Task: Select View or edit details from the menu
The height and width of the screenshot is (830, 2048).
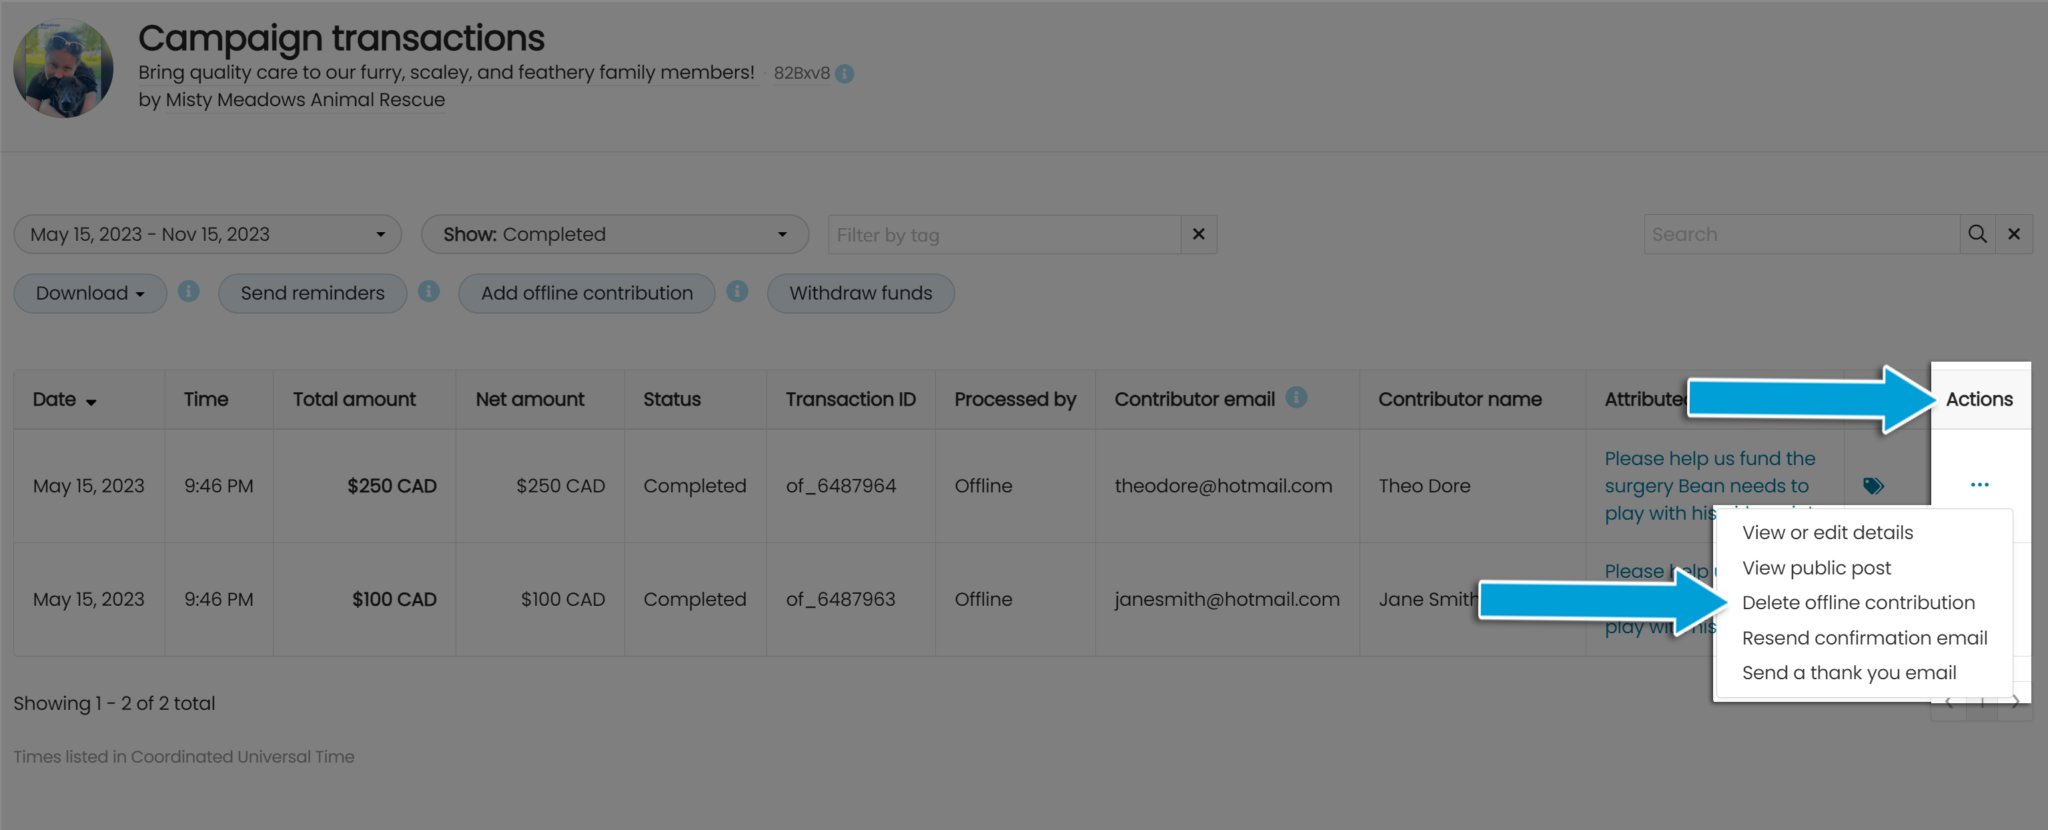Action: click(1827, 532)
